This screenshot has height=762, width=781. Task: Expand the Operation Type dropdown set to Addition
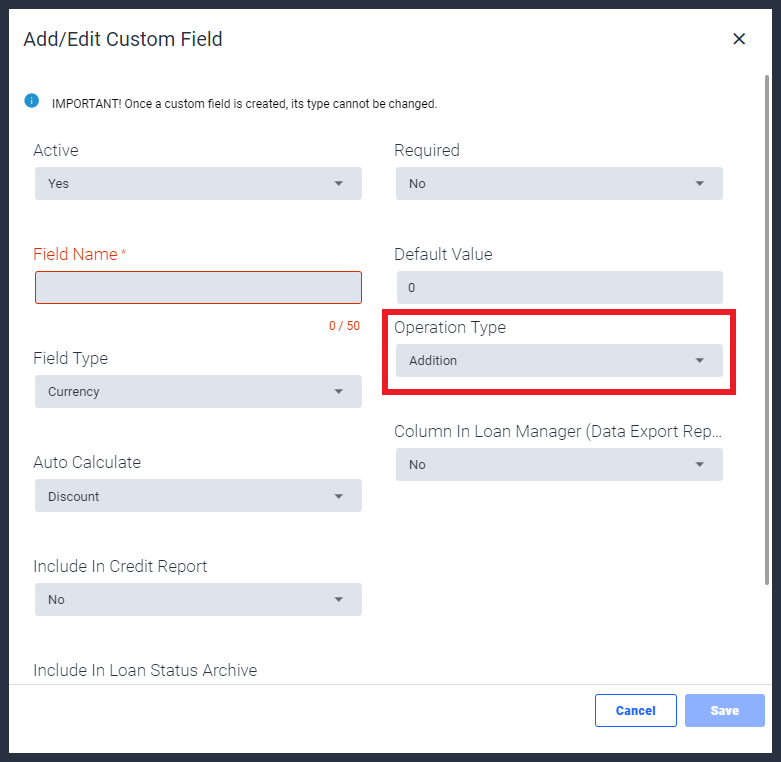point(559,360)
